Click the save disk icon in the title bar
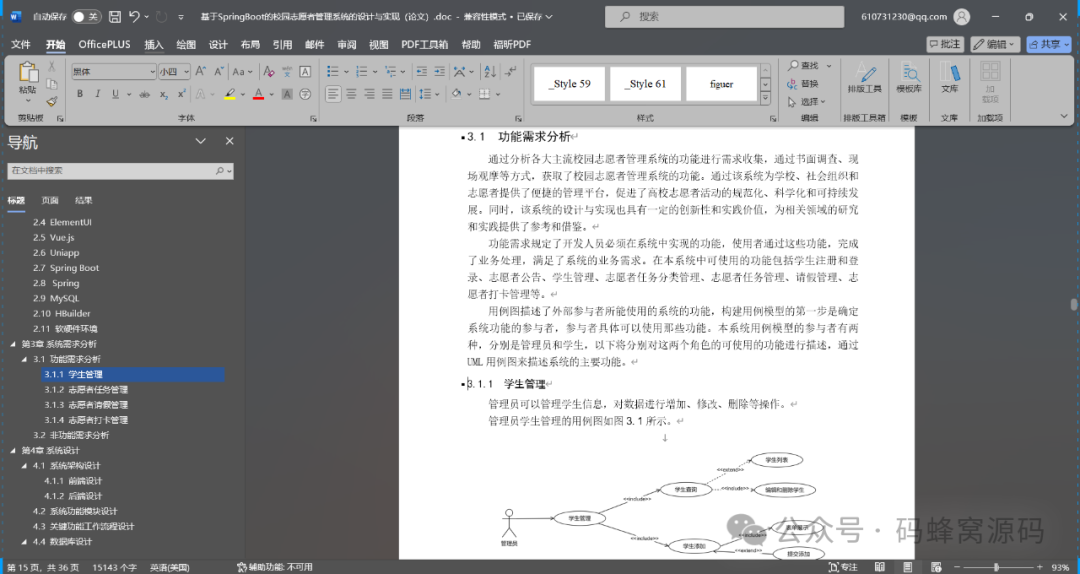The width and height of the screenshot is (1080, 574). click(x=115, y=17)
